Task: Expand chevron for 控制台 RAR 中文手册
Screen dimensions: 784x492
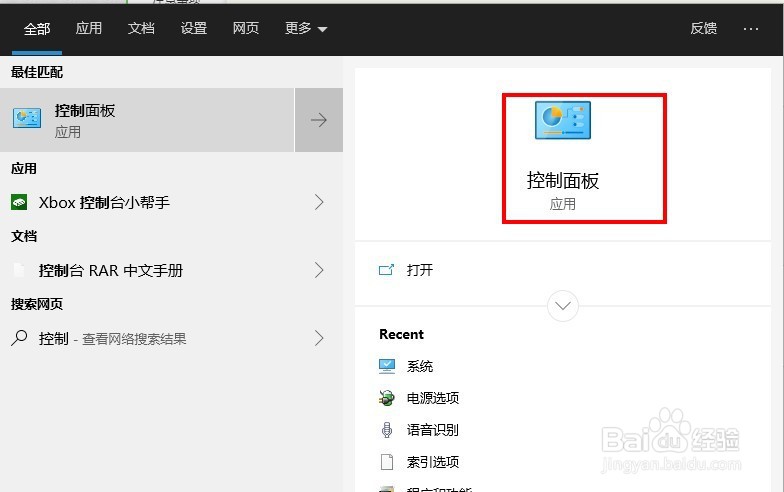Action: pos(319,270)
